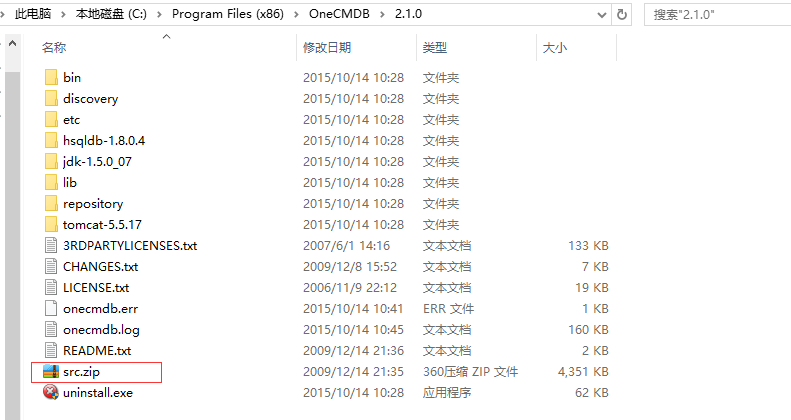Screen dimensions: 791x420
Task: Expand the 本地磁盘 (C:) breadcrumb chevron
Action: click(x=159, y=15)
